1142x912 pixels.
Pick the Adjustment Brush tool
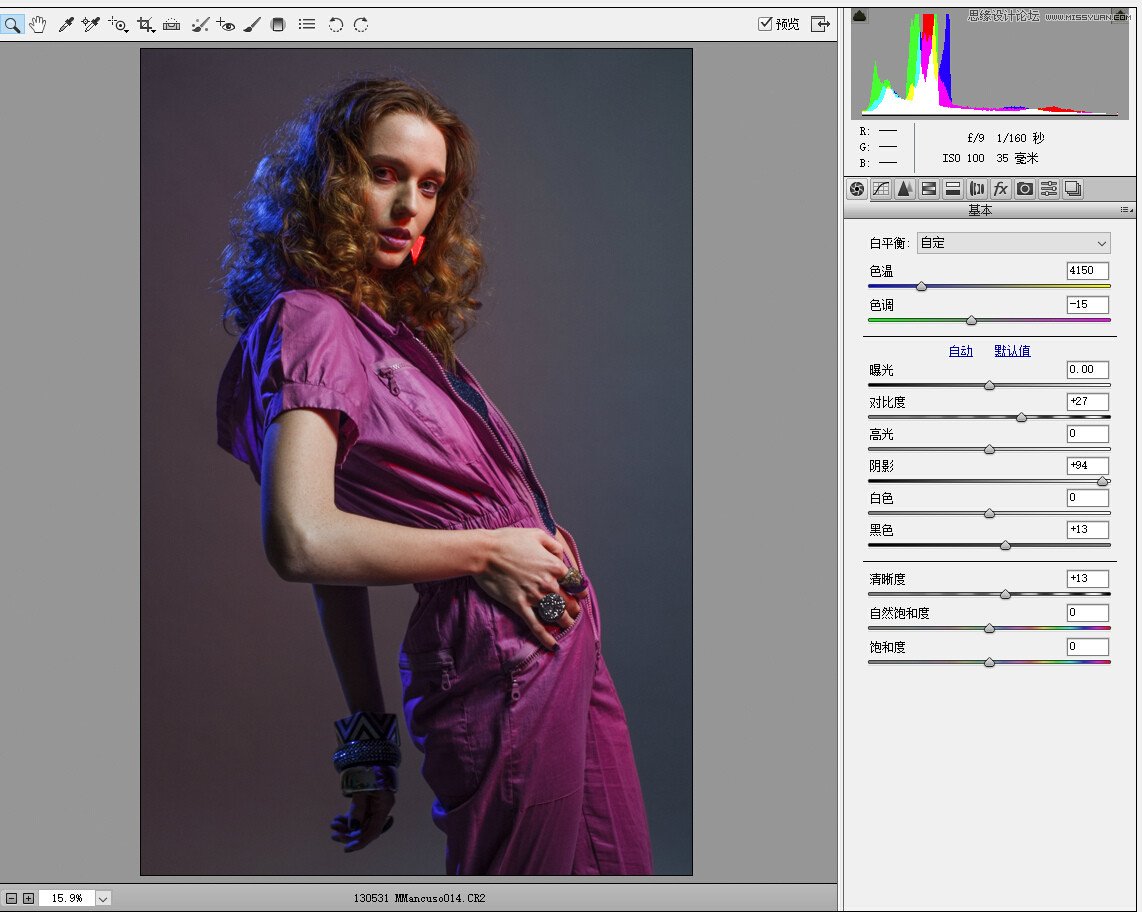point(252,24)
